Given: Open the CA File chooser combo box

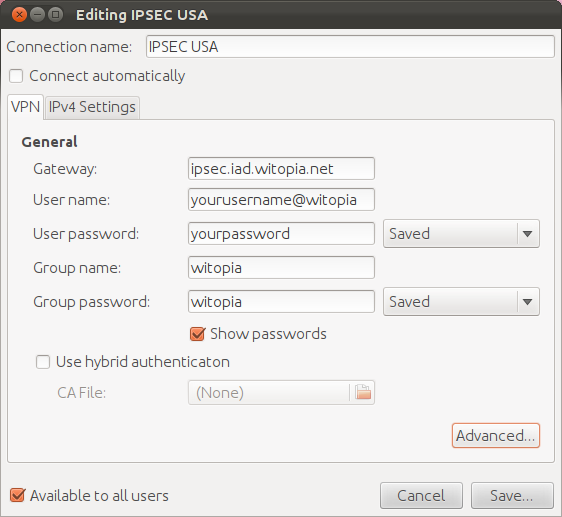Looking at the screenshot, I should pyautogui.click(x=281, y=393).
